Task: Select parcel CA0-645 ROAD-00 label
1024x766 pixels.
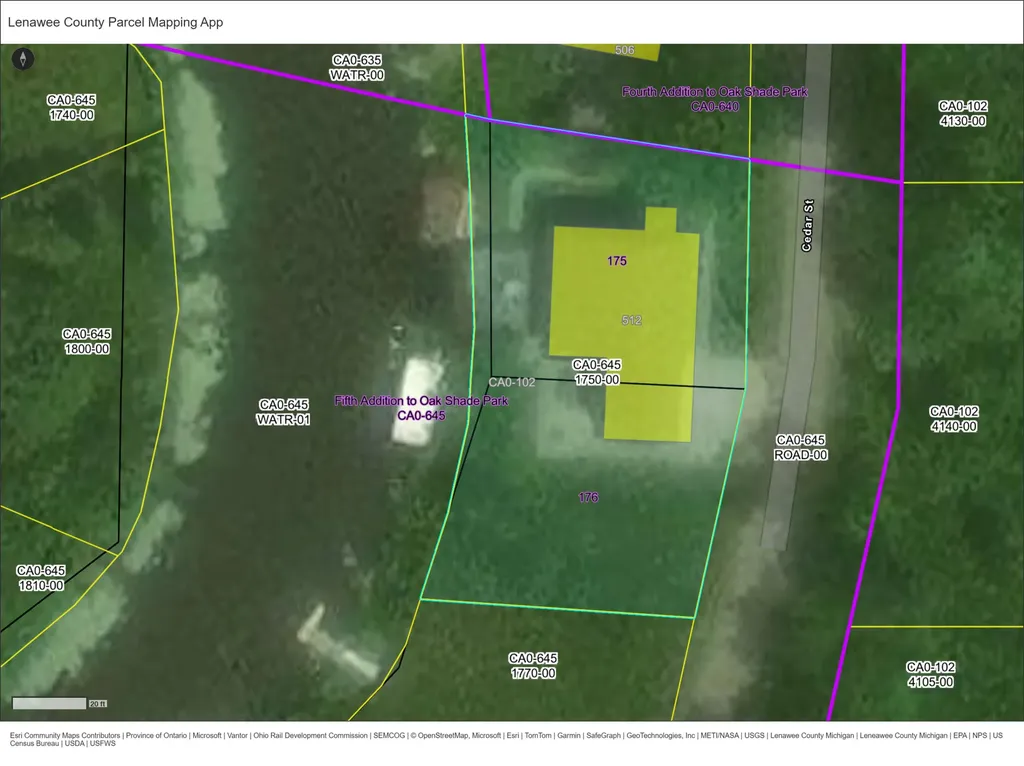Action: [801, 447]
